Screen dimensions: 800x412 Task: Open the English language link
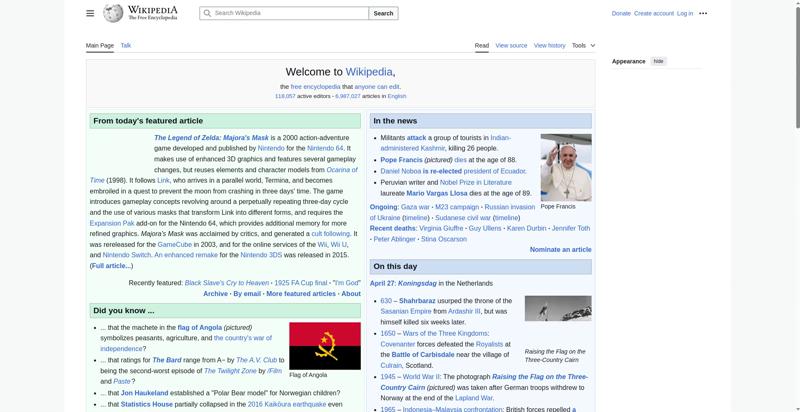[396, 96]
